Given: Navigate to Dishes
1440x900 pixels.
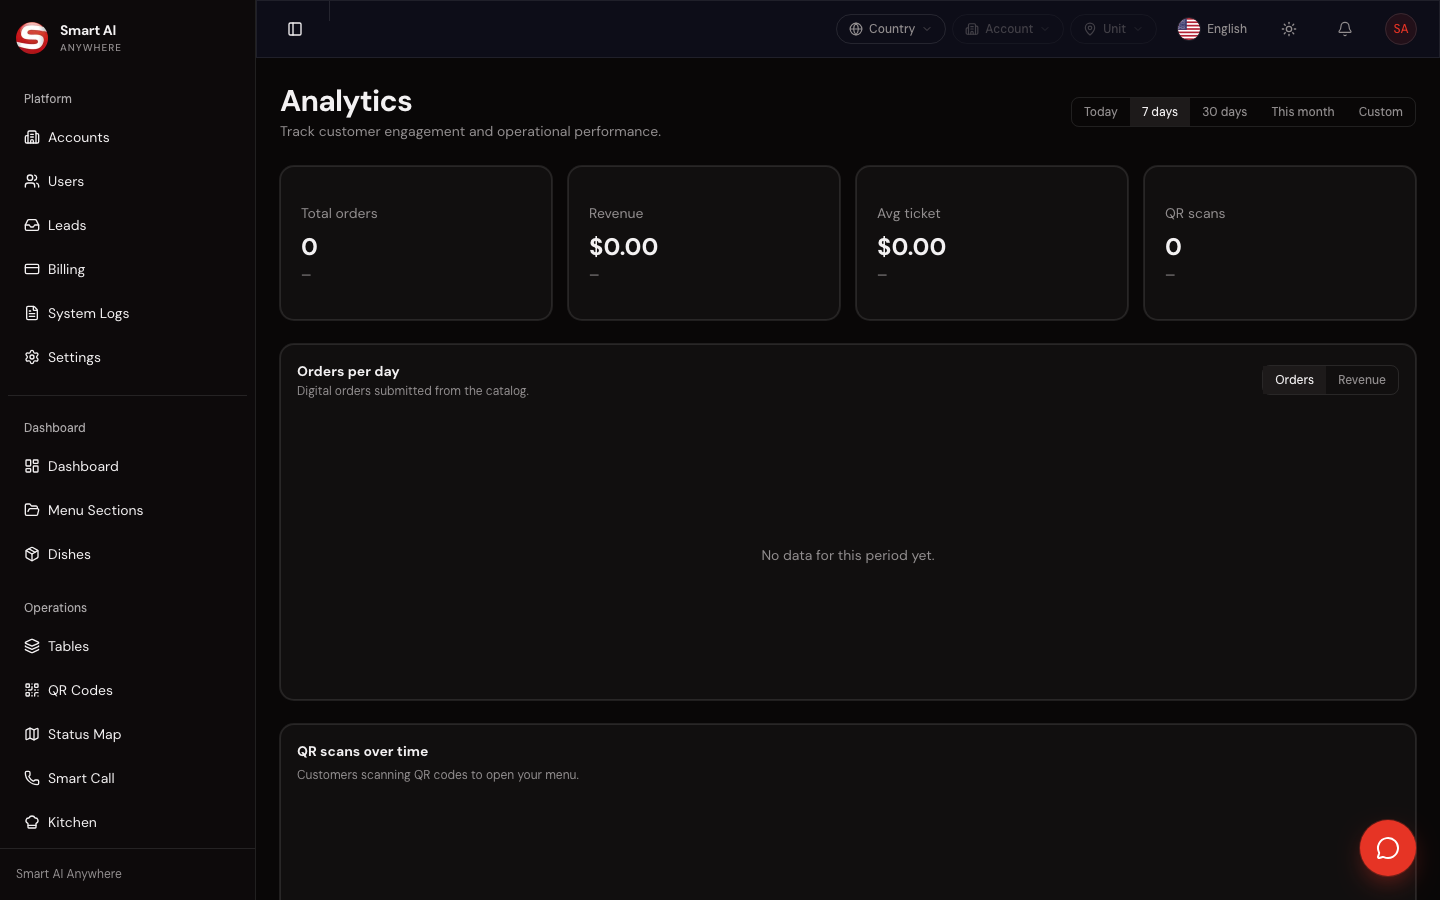Looking at the screenshot, I should pyautogui.click(x=127, y=554).
